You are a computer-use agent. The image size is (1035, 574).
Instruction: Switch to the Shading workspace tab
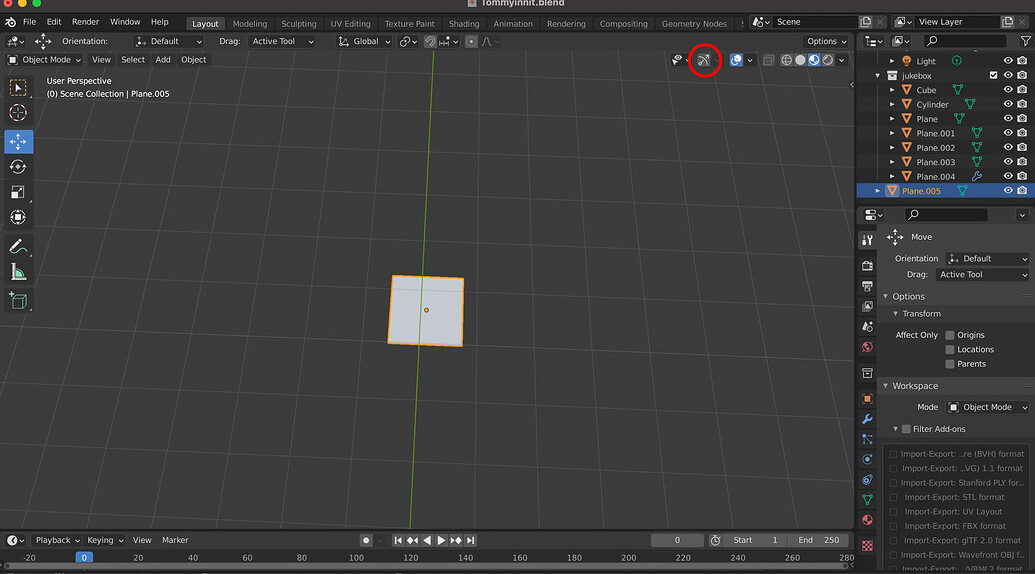tap(464, 24)
